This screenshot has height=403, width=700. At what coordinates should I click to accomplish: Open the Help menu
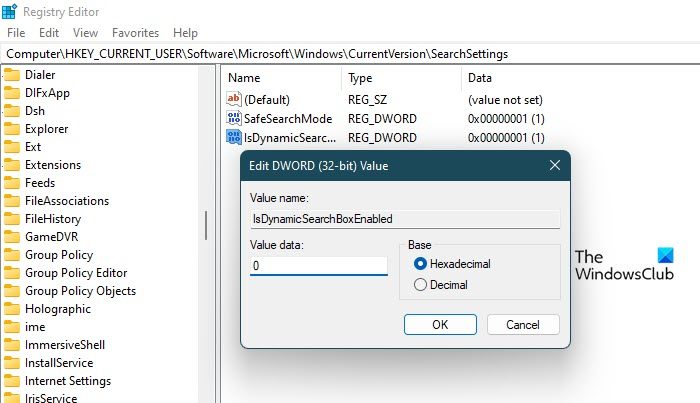coord(185,33)
